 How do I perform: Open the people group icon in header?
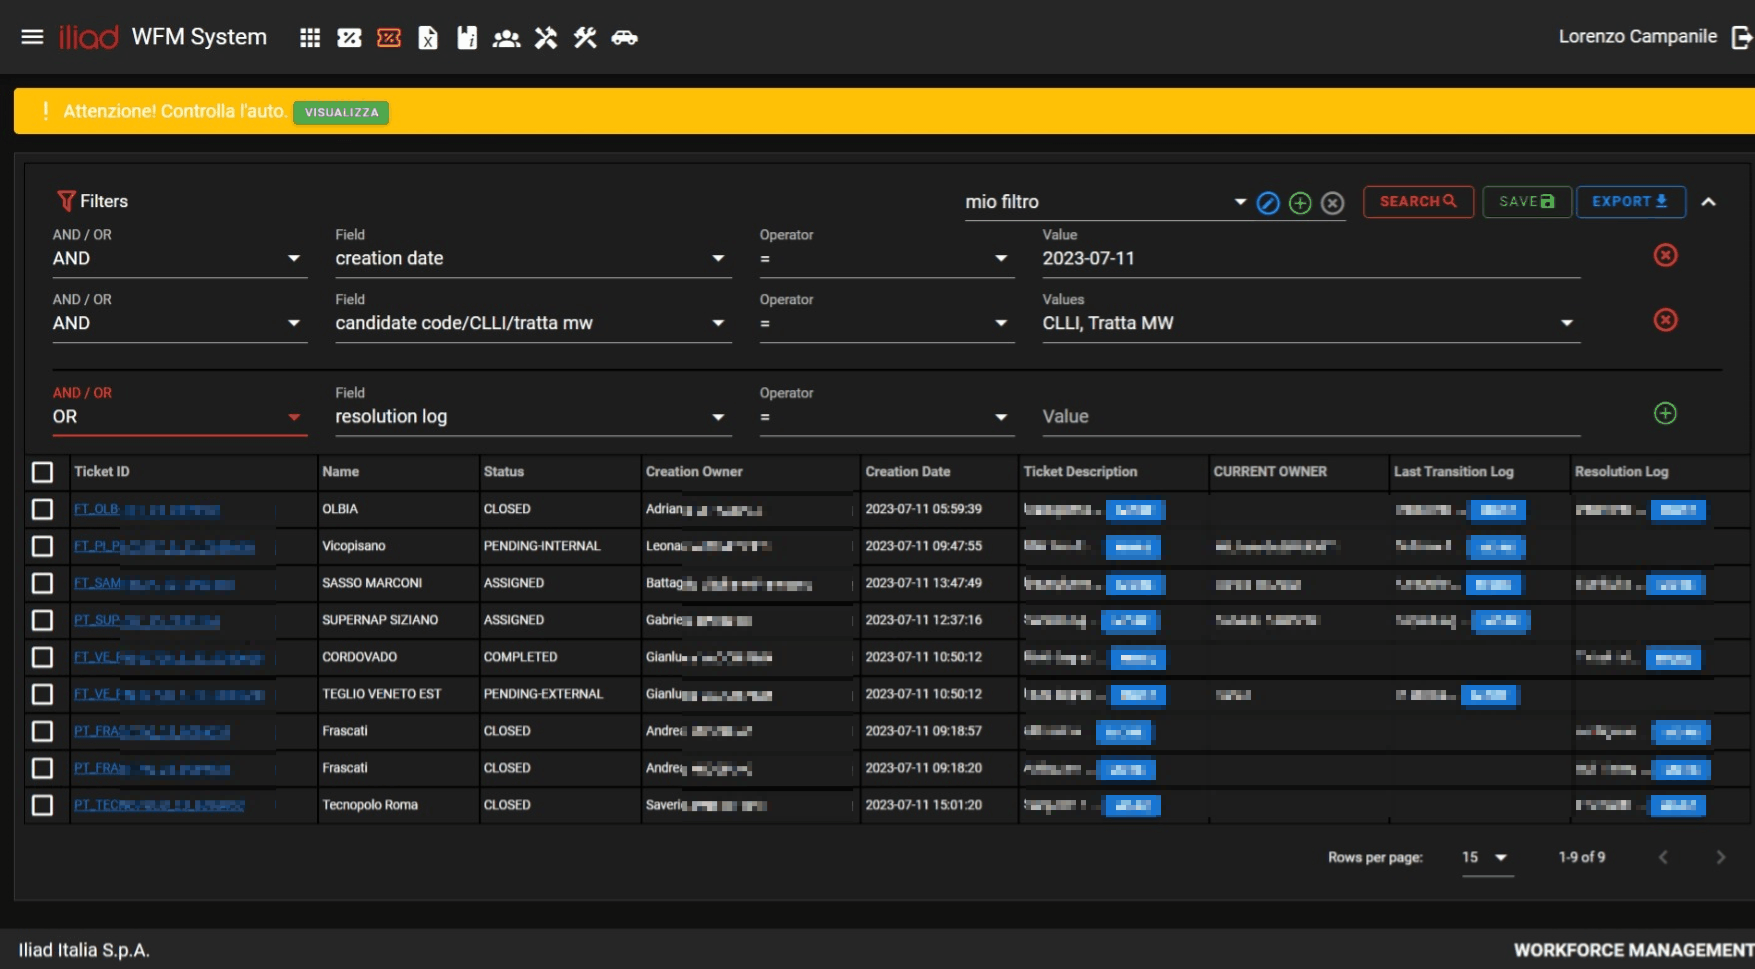tap(506, 38)
